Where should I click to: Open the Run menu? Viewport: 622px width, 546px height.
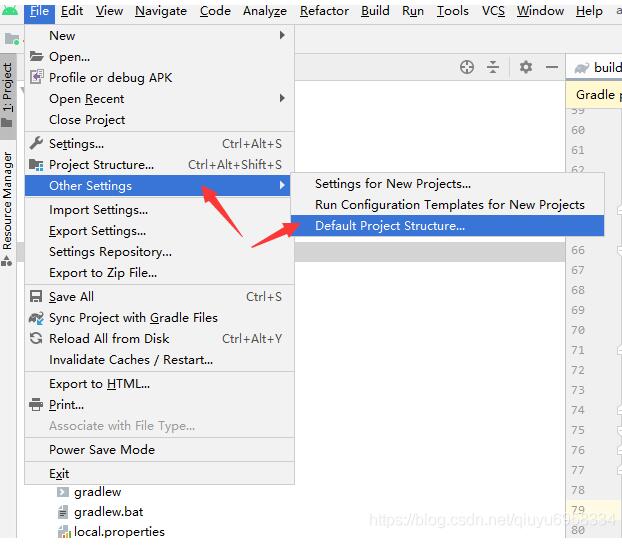pos(413,11)
